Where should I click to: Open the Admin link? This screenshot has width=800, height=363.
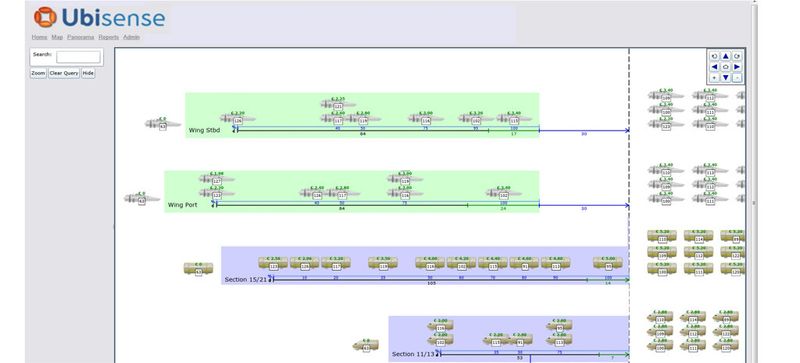click(131, 37)
